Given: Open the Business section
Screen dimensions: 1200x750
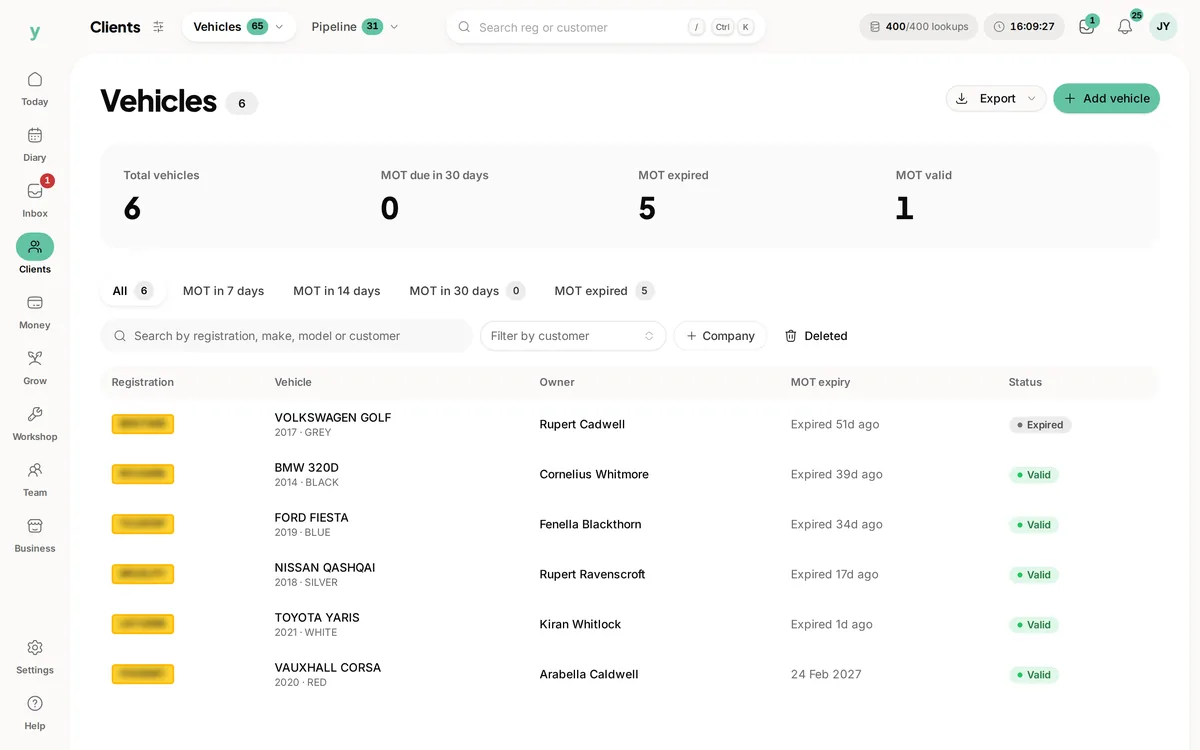Looking at the screenshot, I should click(x=35, y=536).
